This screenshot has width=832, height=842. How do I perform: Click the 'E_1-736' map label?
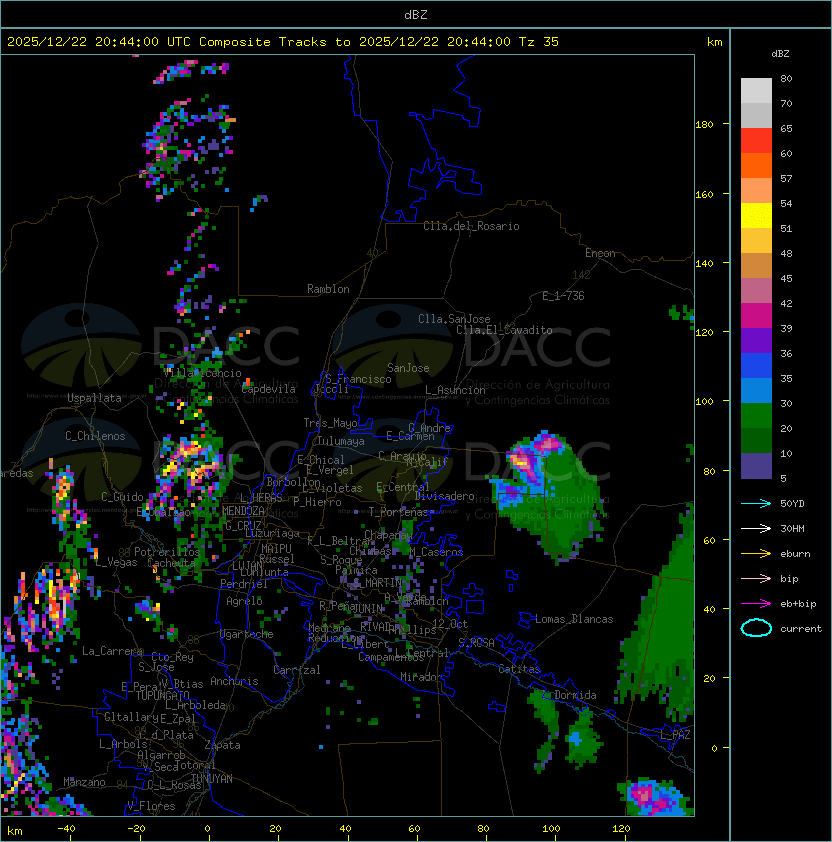(x=563, y=296)
